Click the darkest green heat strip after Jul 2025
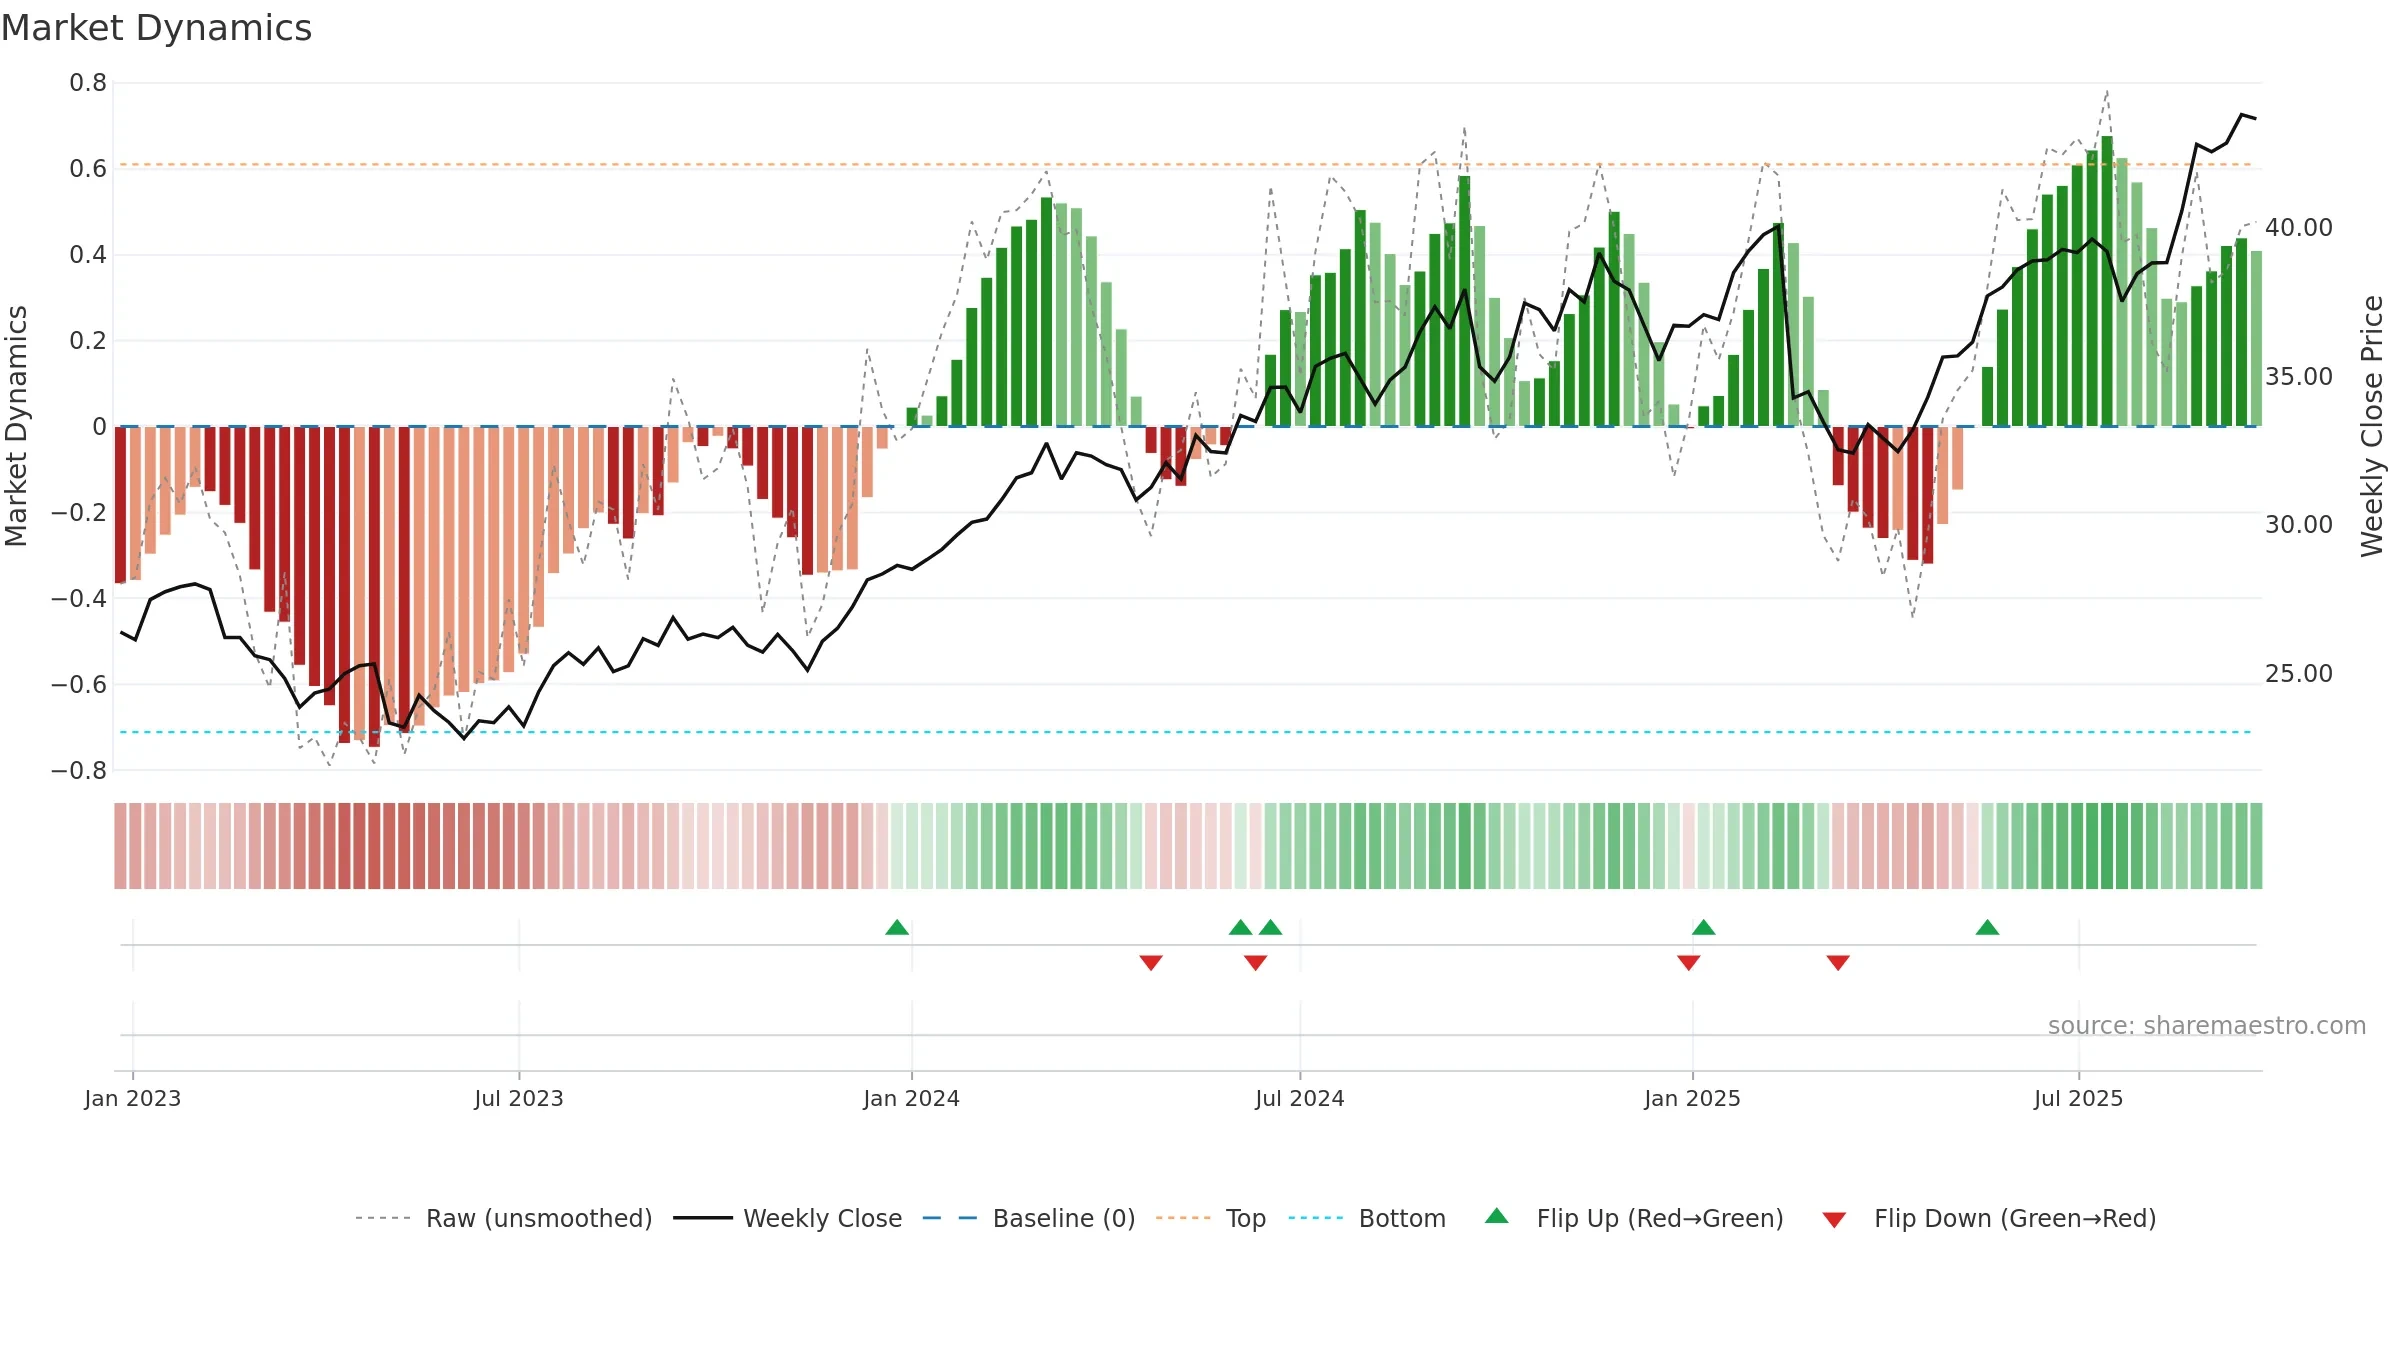2400x1350 pixels. point(2107,846)
